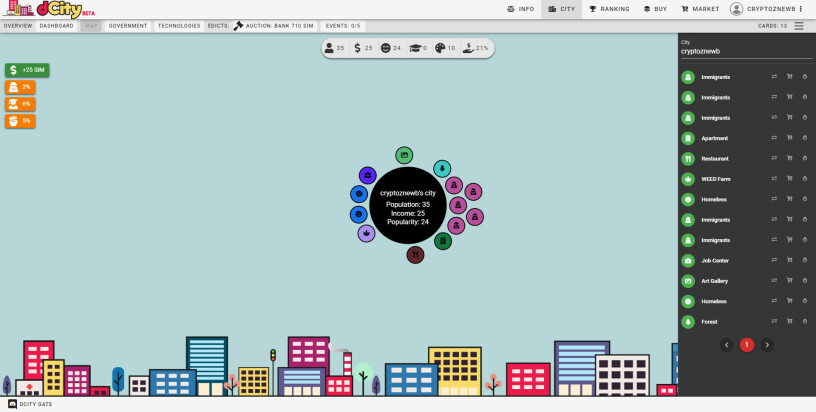Screen dimensions: 816x412
Task: Burn the Restaurant card with its flame icon
Action: pos(805,158)
